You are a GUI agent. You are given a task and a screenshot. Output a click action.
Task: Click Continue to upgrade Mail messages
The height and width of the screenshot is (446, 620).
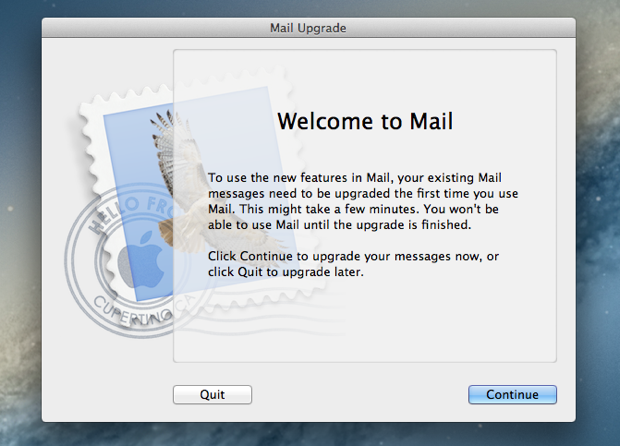(512, 394)
